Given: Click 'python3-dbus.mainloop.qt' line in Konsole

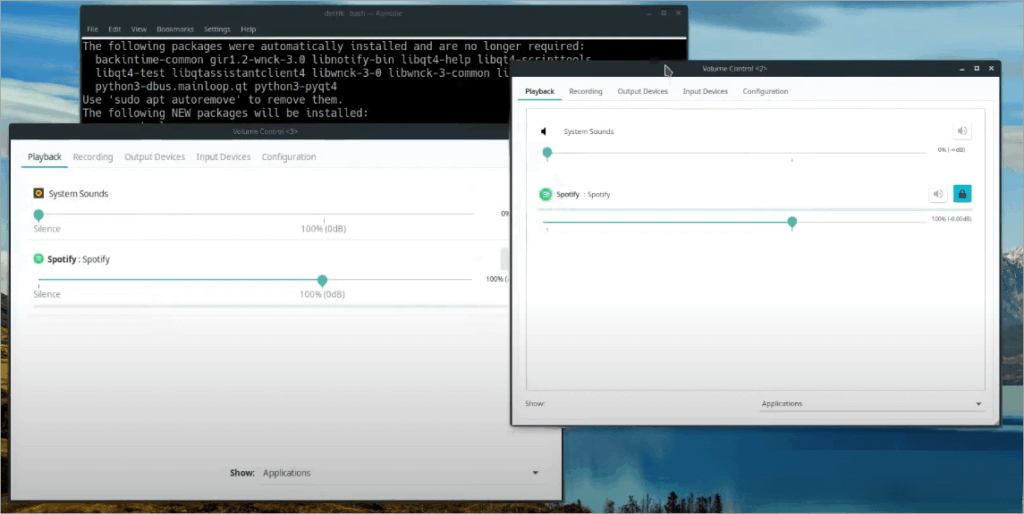Looking at the screenshot, I should (x=216, y=86).
